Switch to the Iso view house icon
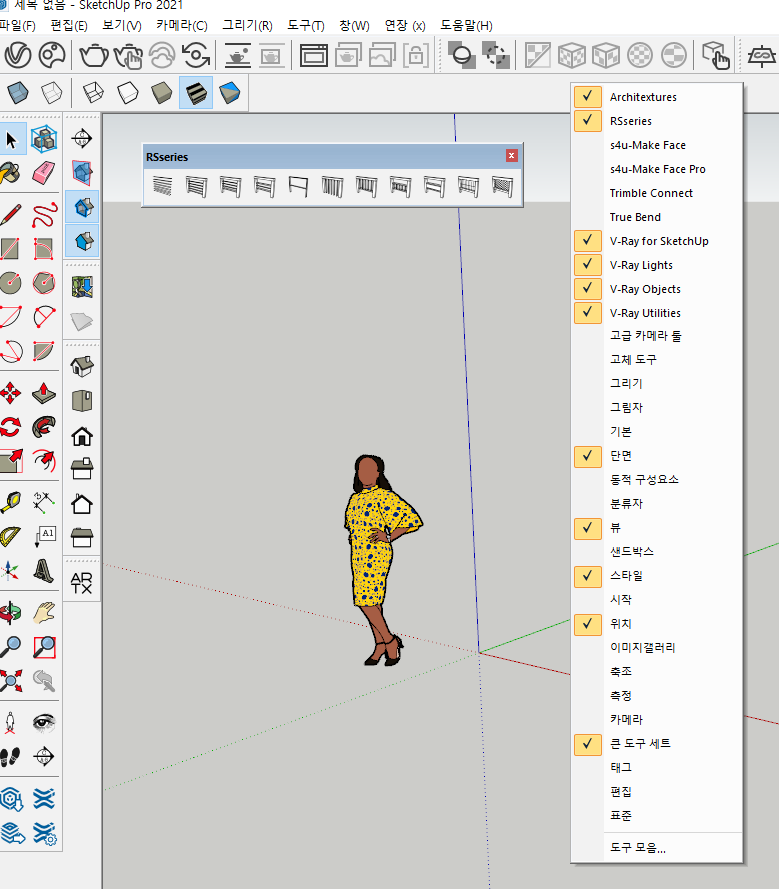779x889 pixels. tap(82, 366)
